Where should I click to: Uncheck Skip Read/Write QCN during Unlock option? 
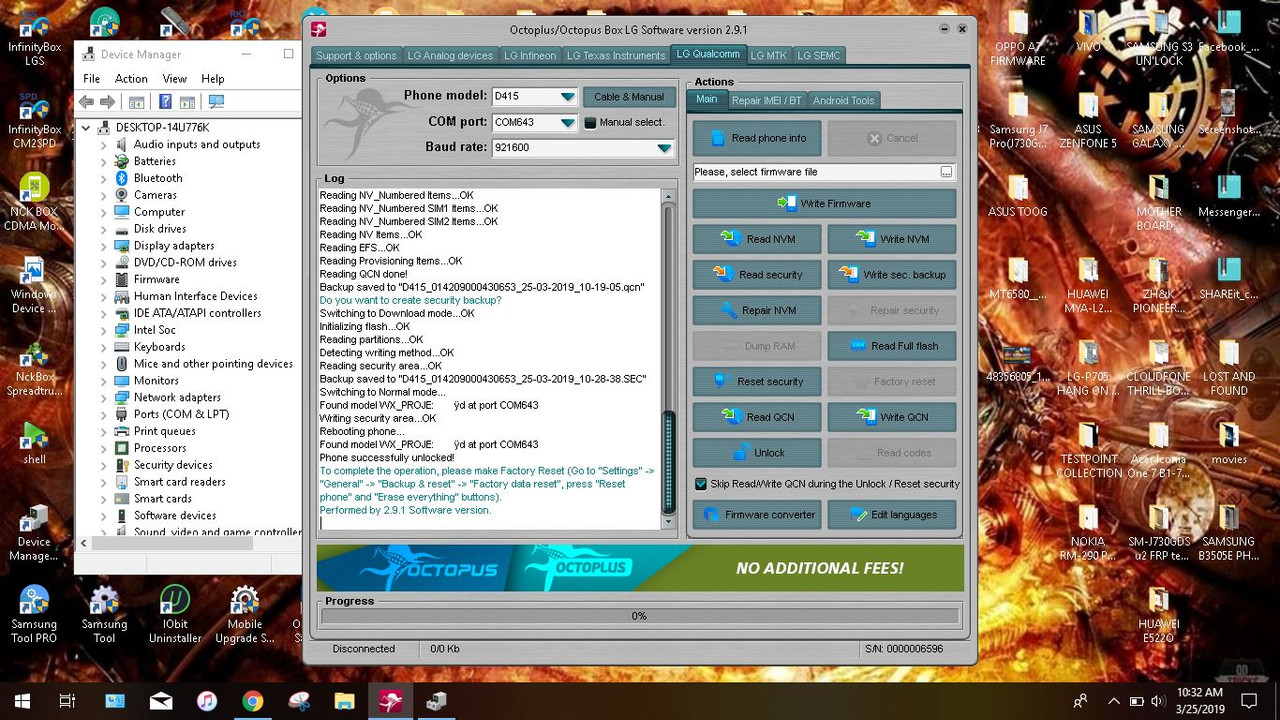pos(701,484)
